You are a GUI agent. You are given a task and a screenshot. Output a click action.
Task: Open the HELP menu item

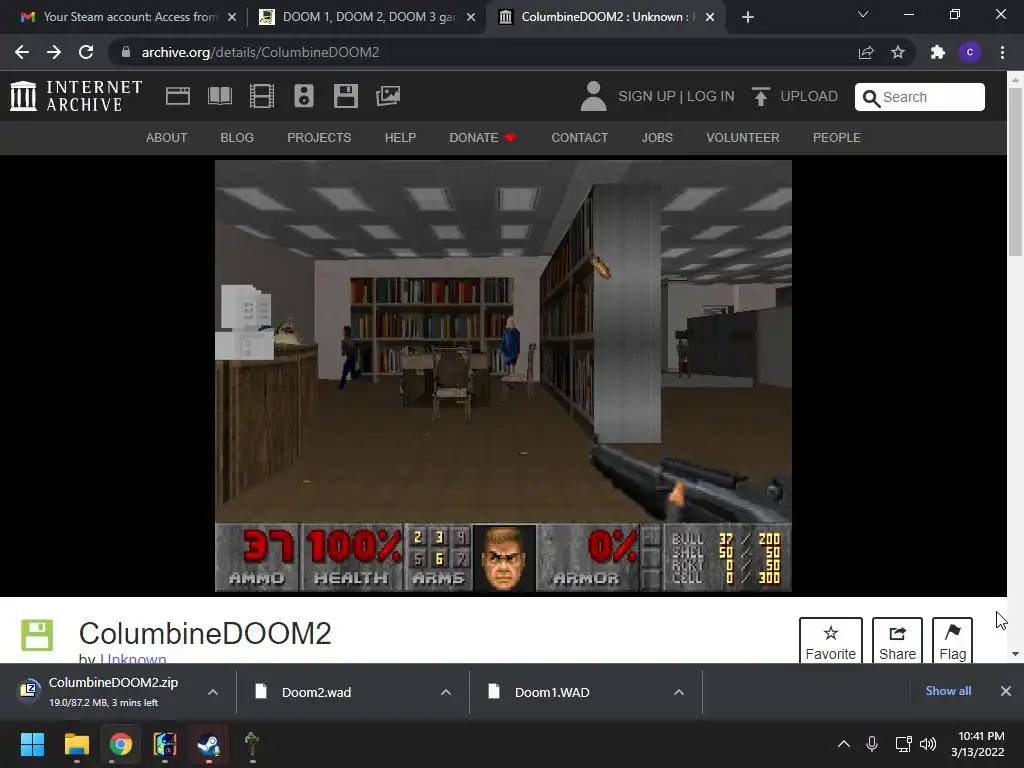tap(400, 138)
